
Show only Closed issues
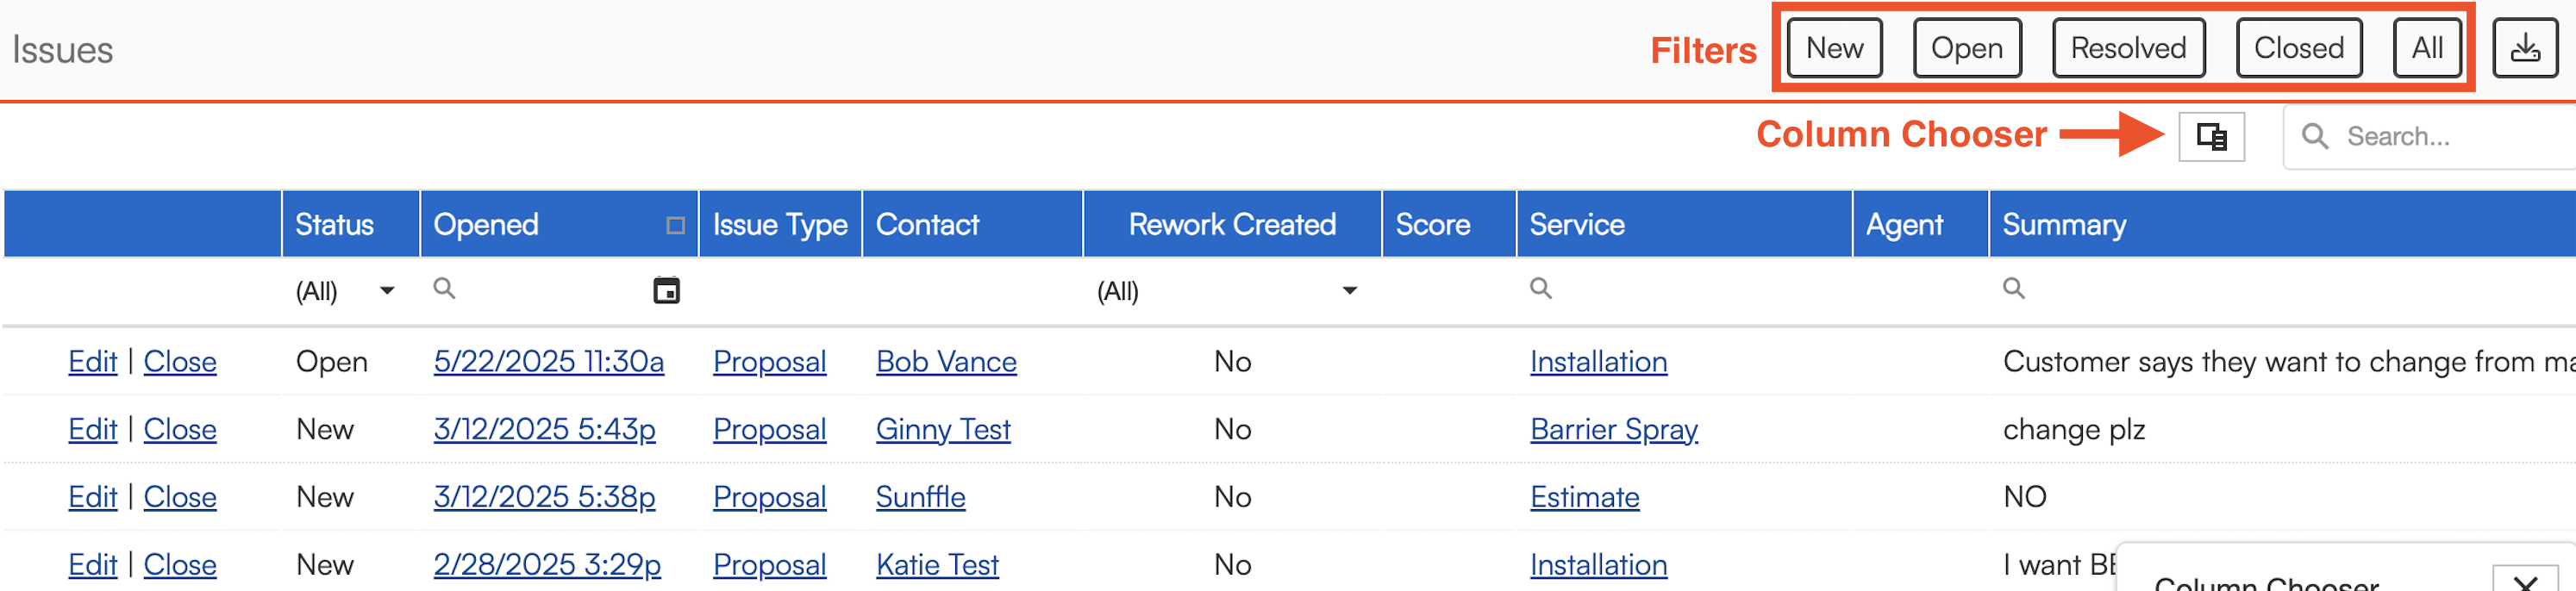pyautogui.click(x=2298, y=48)
